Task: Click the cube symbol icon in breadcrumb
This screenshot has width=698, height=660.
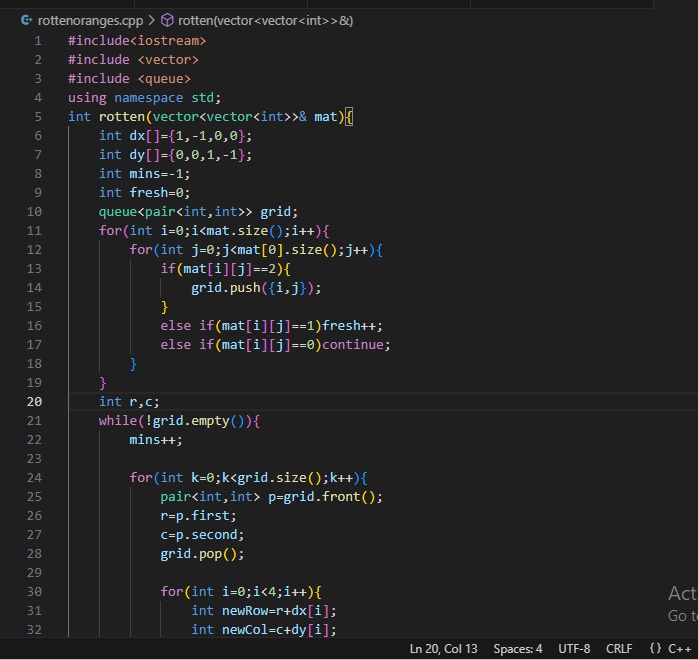Action: (x=167, y=20)
